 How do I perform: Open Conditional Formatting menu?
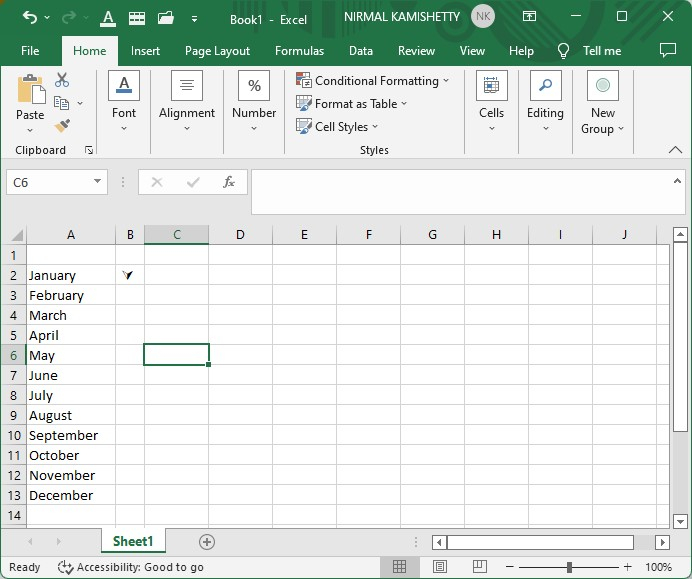pyautogui.click(x=373, y=81)
